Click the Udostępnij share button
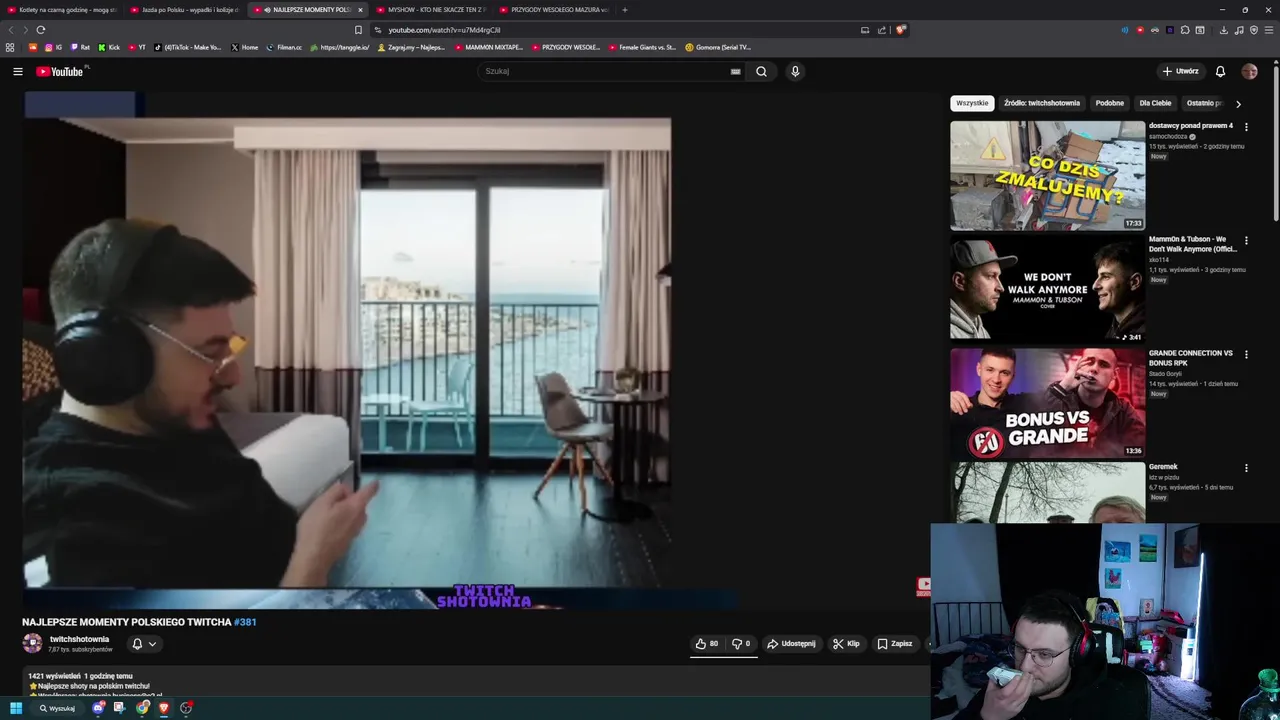The image size is (1280, 720). 791,644
